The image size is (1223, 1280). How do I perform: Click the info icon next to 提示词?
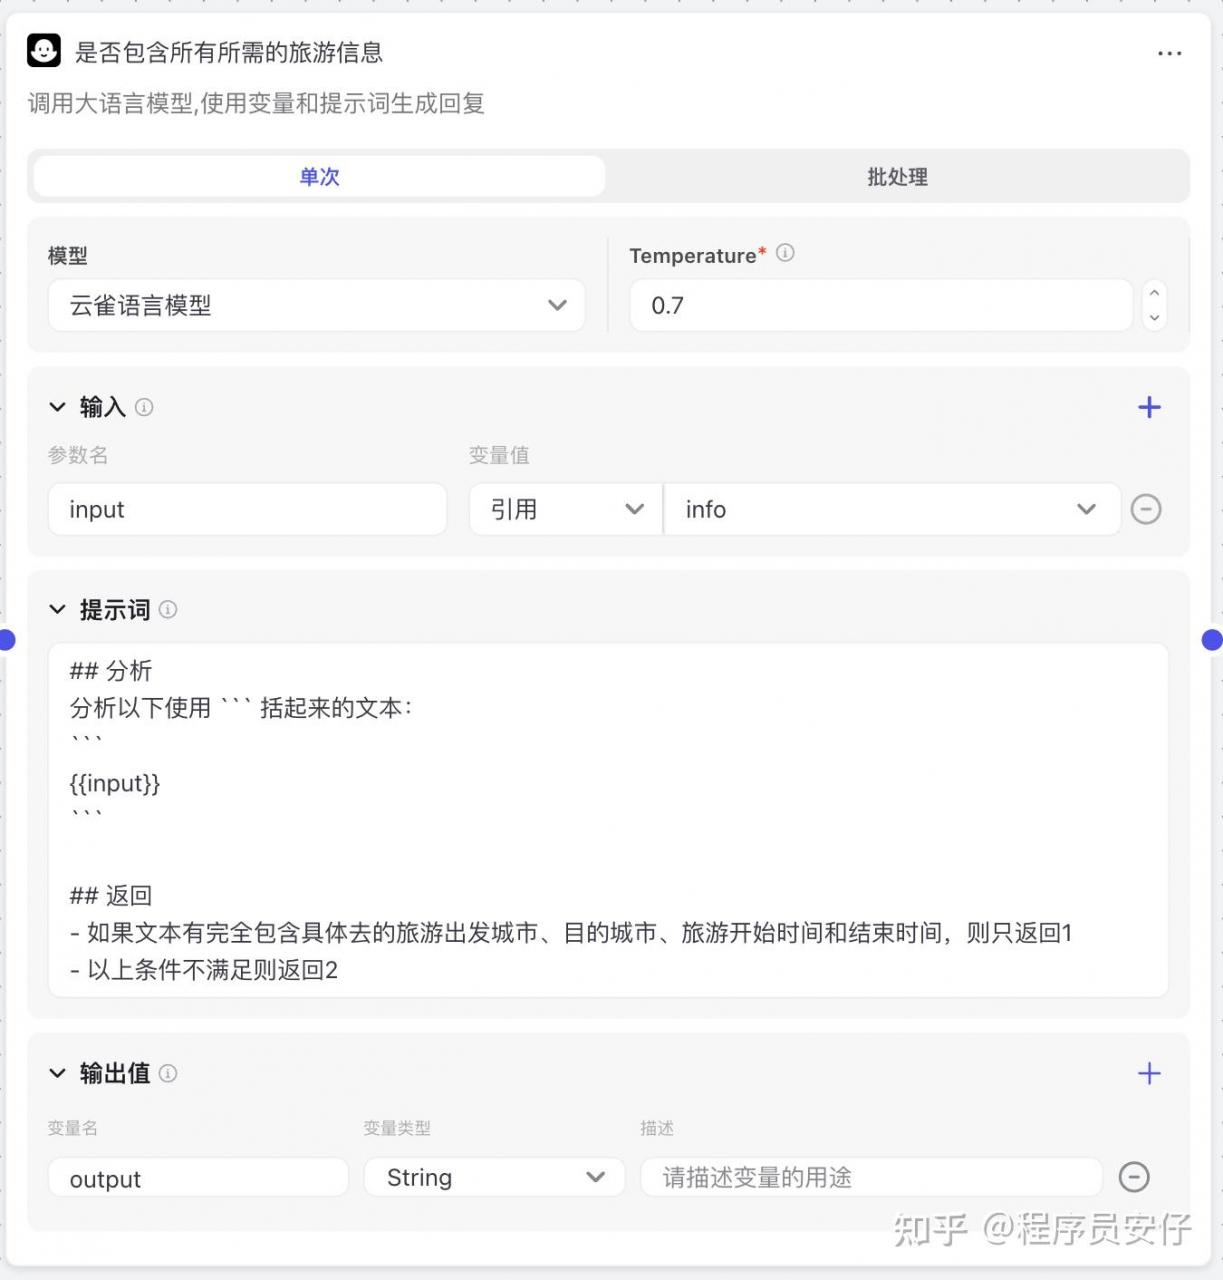168,609
